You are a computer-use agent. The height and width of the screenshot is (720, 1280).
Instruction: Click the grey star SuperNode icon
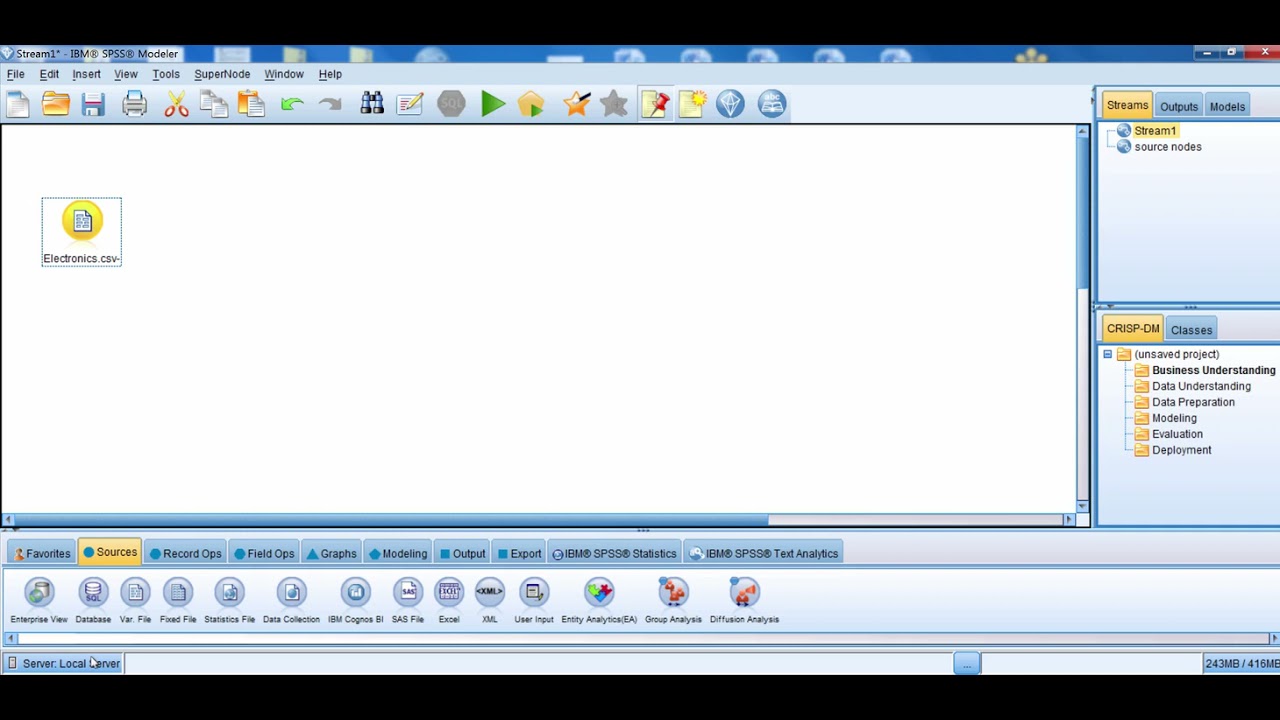pyautogui.click(x=614, y=104)
